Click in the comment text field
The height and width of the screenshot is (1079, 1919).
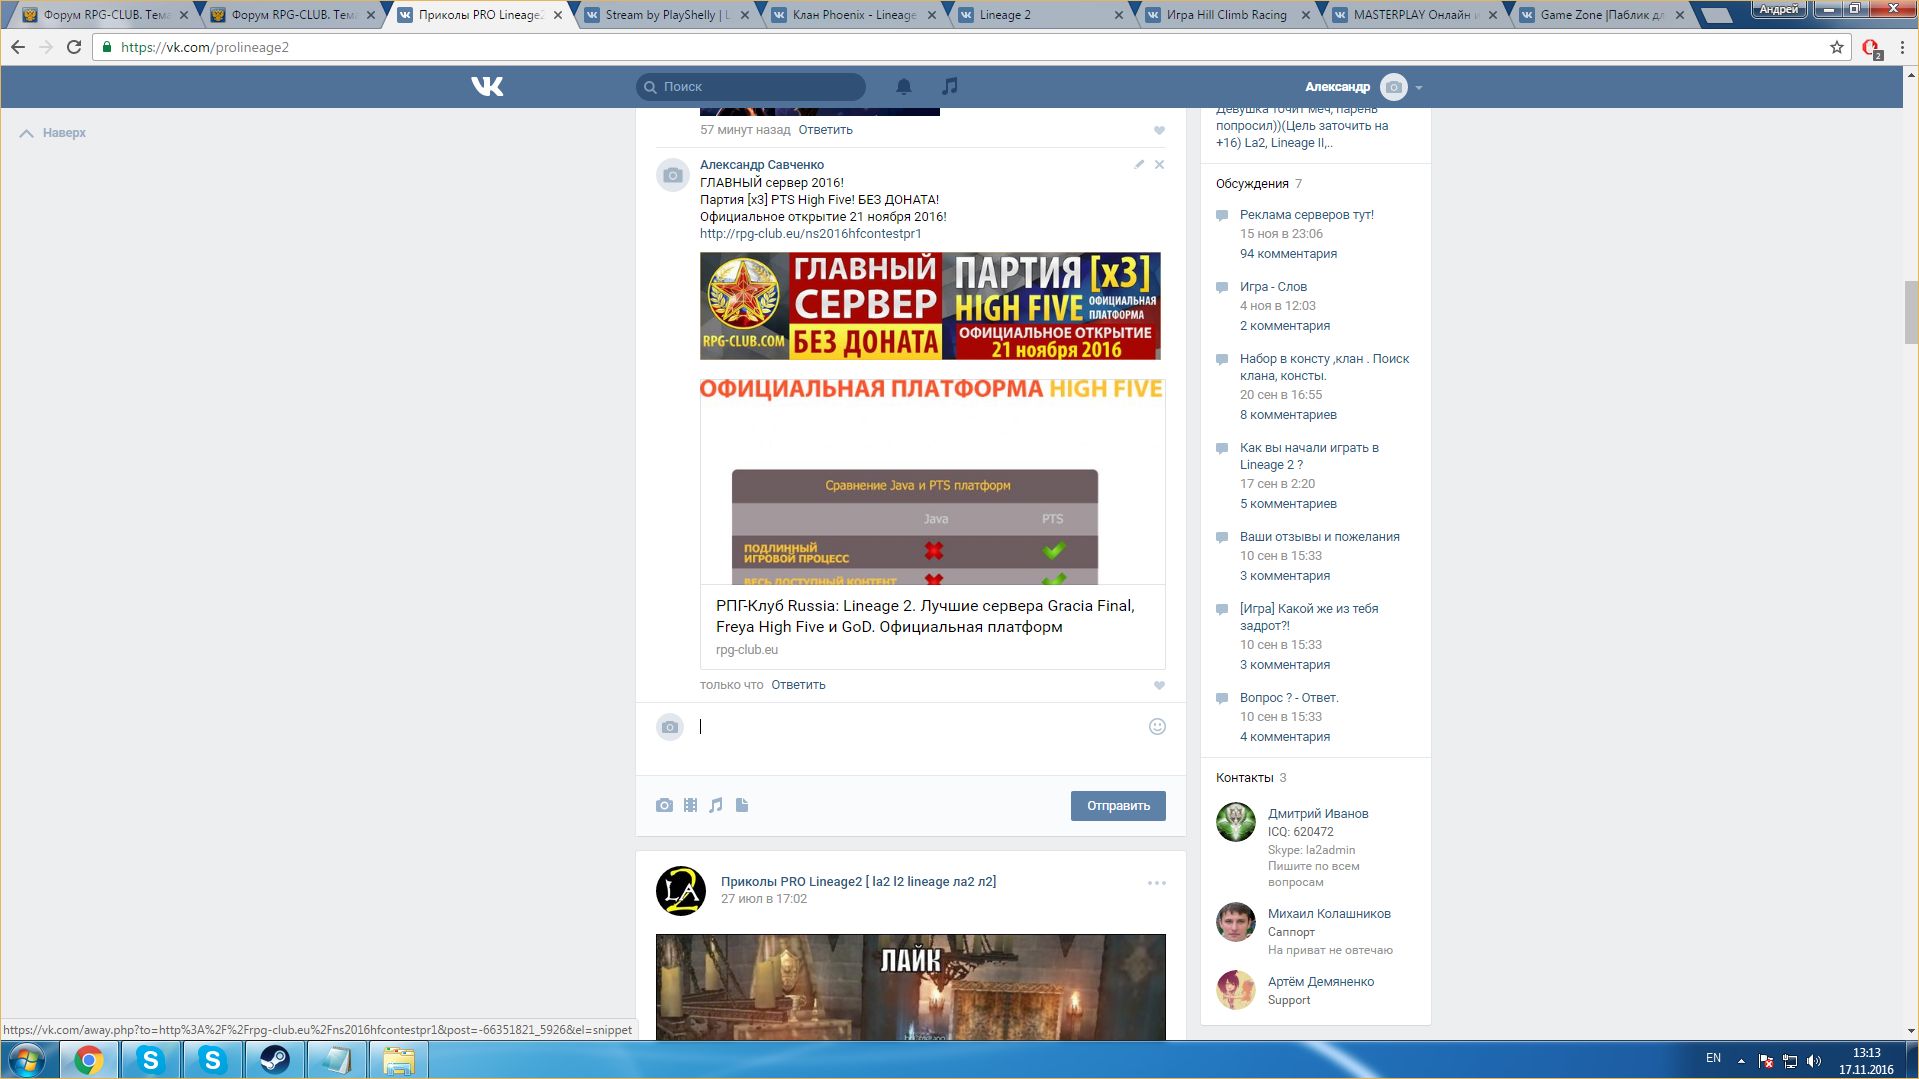(x=920, y=727)
